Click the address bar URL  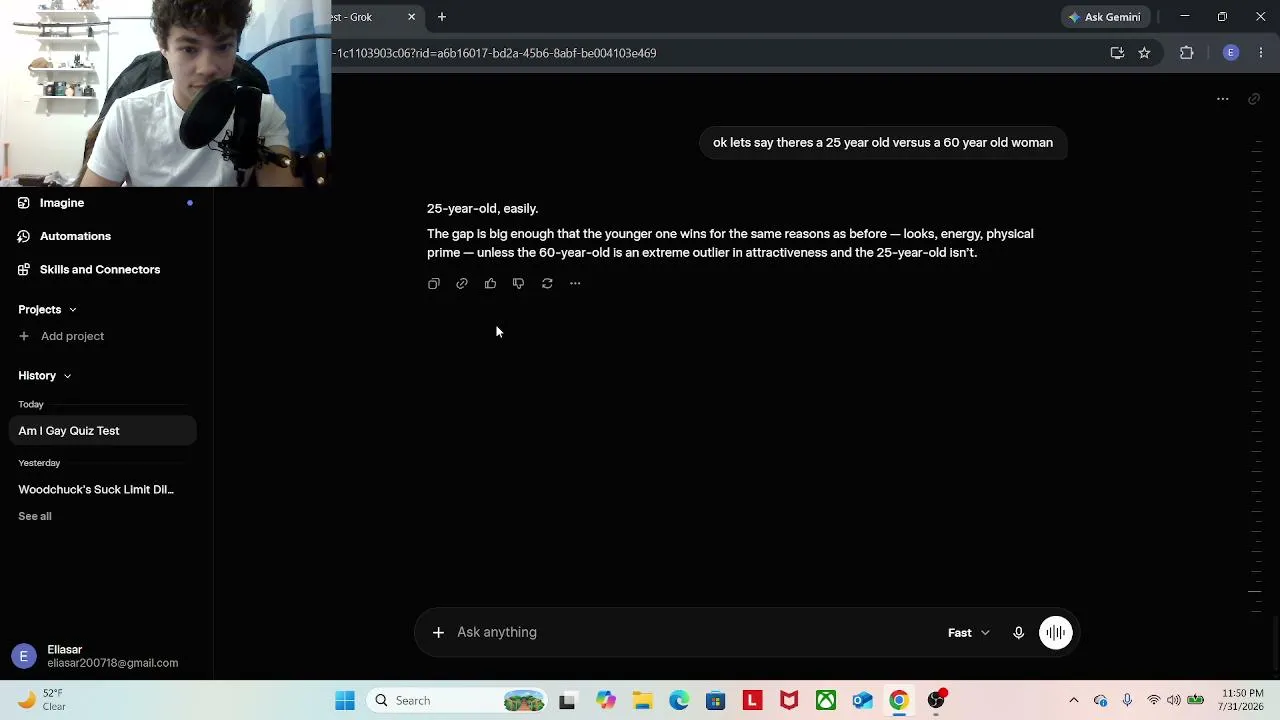click(x=496, y=53)
